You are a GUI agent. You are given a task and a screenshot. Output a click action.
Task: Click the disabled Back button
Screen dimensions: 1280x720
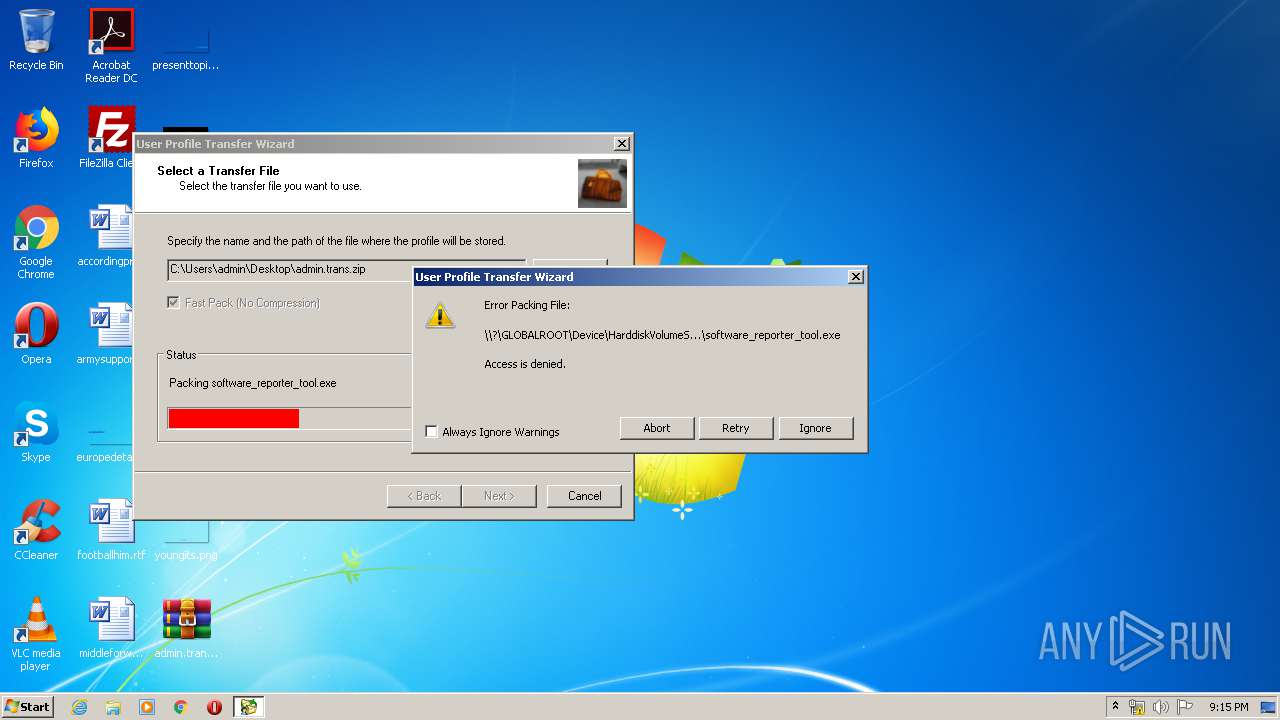(x=424, y=496)
